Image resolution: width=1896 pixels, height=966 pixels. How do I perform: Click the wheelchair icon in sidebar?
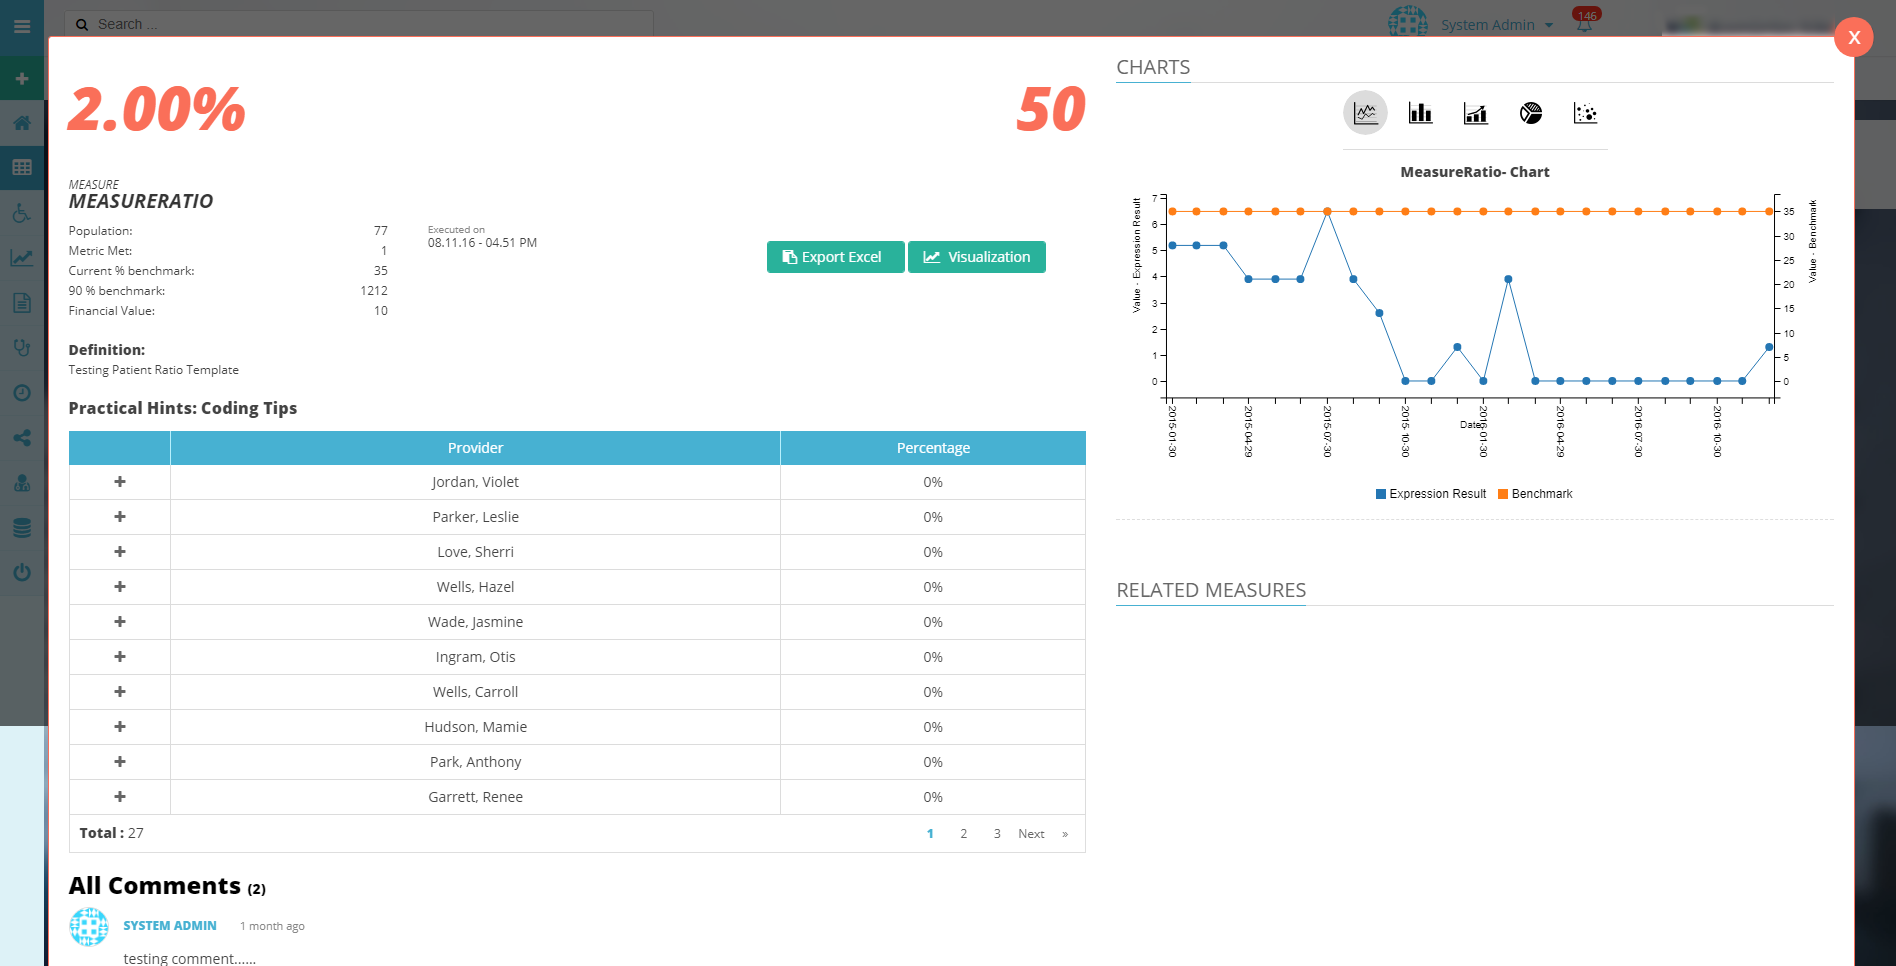coord(22,213)
